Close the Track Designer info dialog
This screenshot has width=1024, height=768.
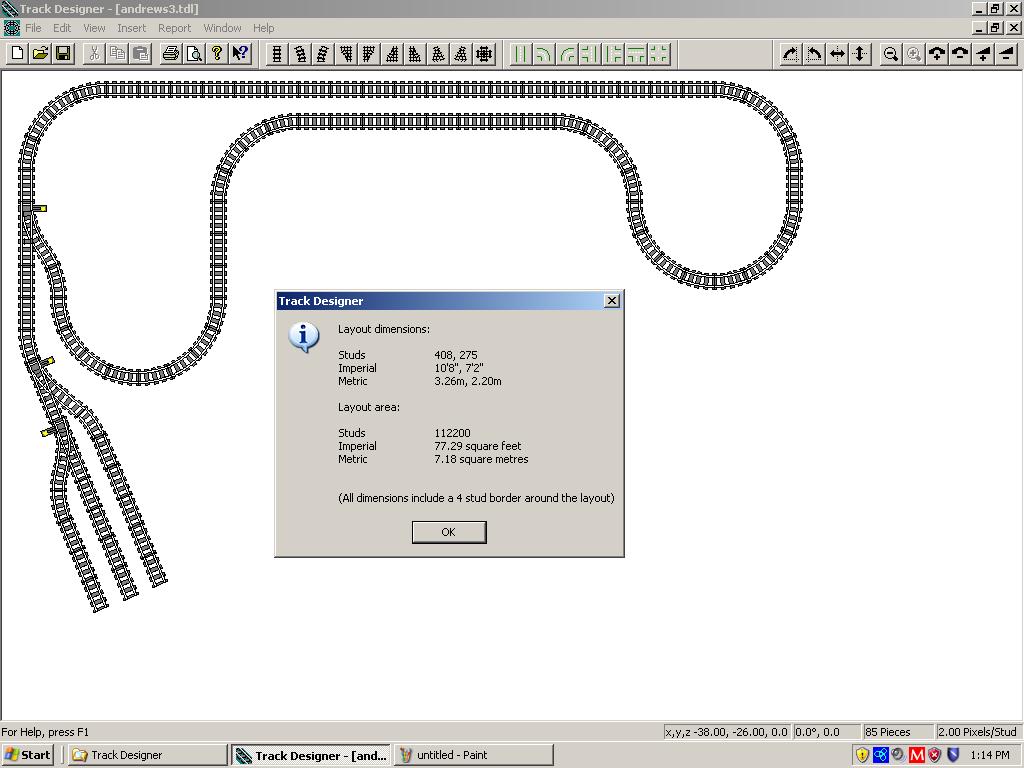click(x=448, y=532)
